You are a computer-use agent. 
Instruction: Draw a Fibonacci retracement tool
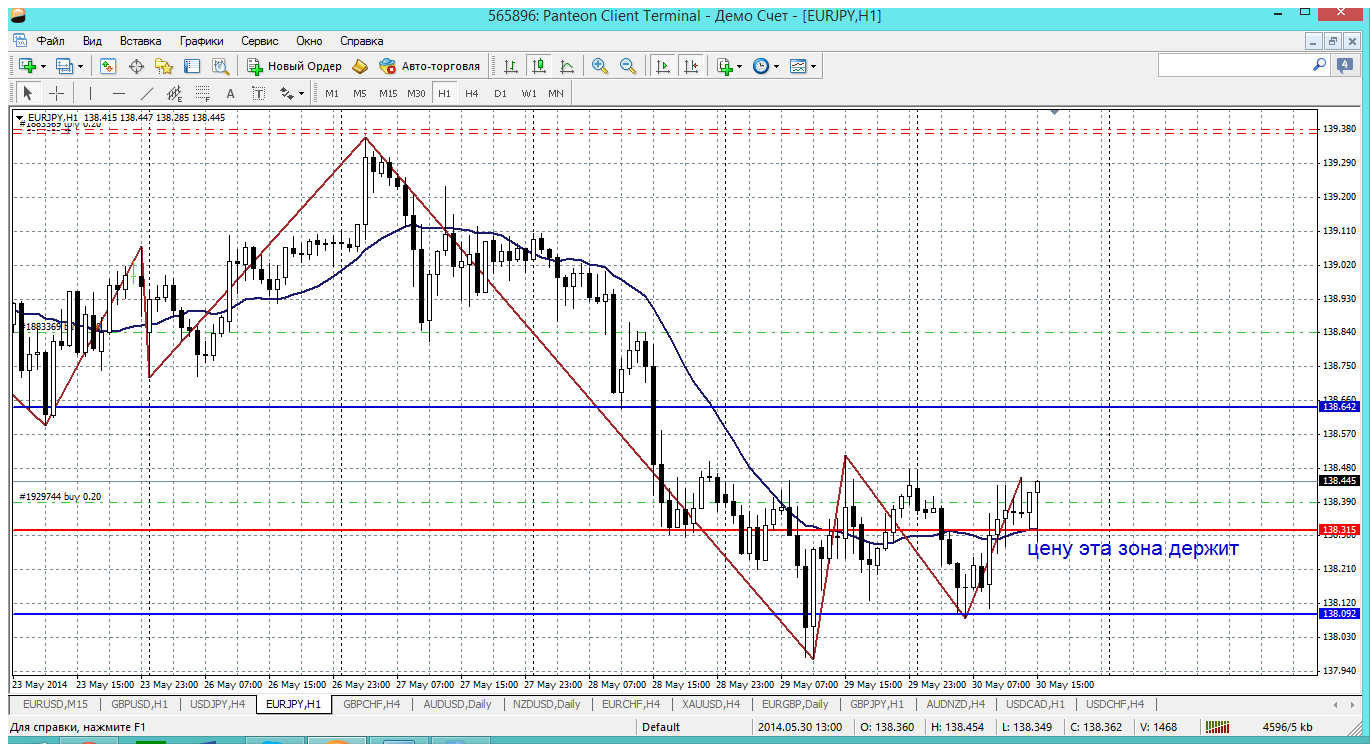click(x=202, y=93)
